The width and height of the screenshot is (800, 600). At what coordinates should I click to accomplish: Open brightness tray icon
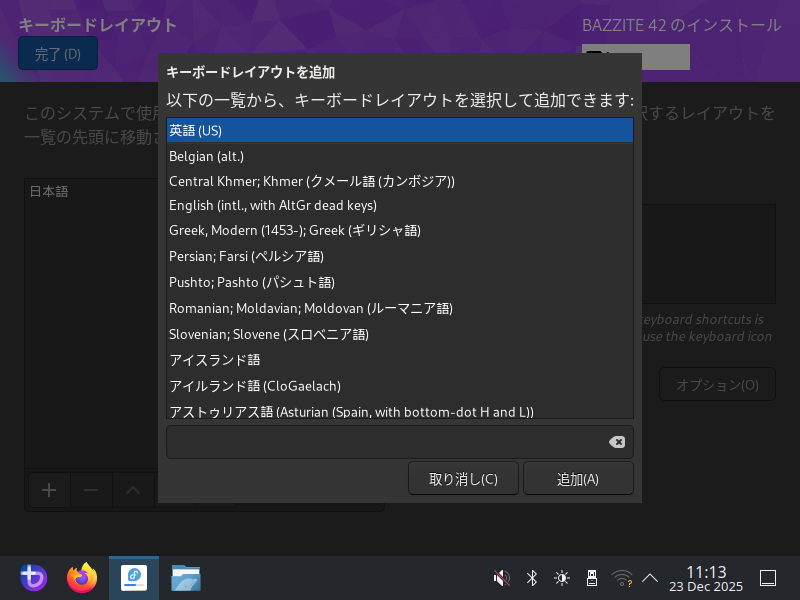point(562,578)
